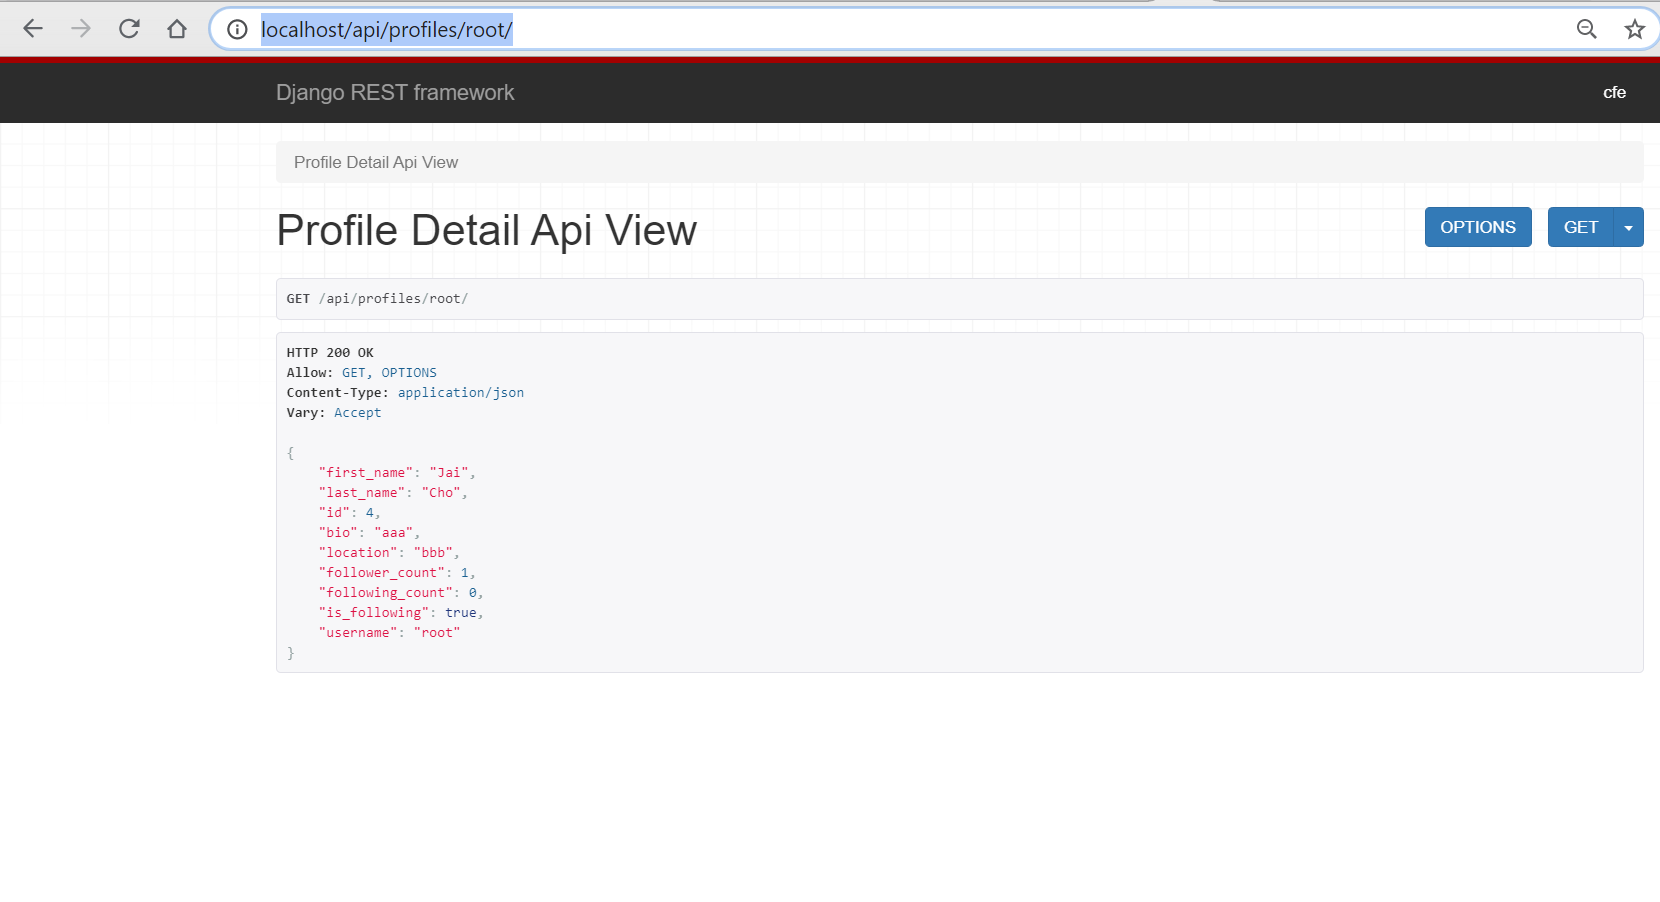Click the Profile Detail Api View heading

487,230
